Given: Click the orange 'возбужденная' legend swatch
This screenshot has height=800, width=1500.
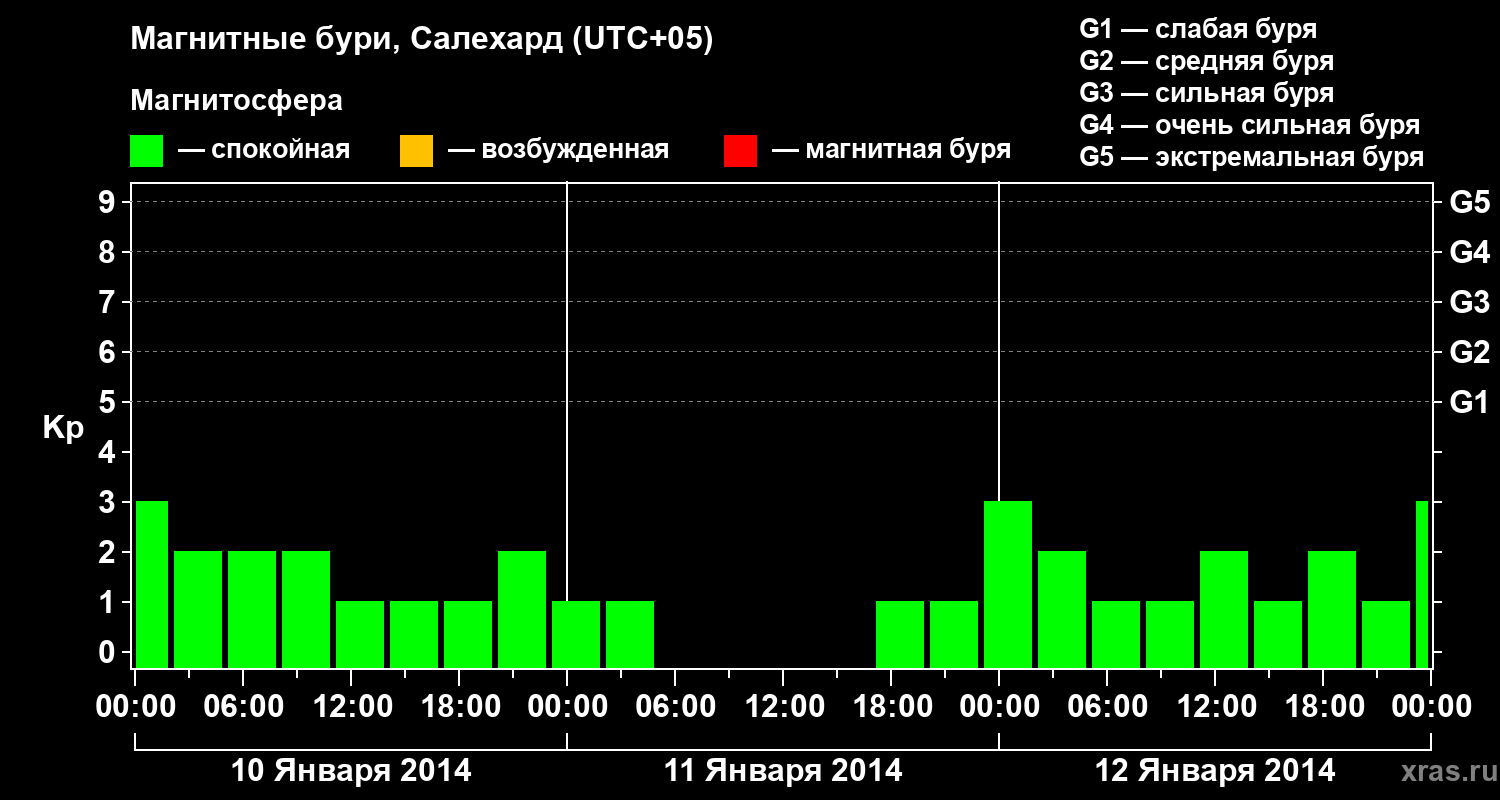Looking at the screenshot, I should (416, 151).
